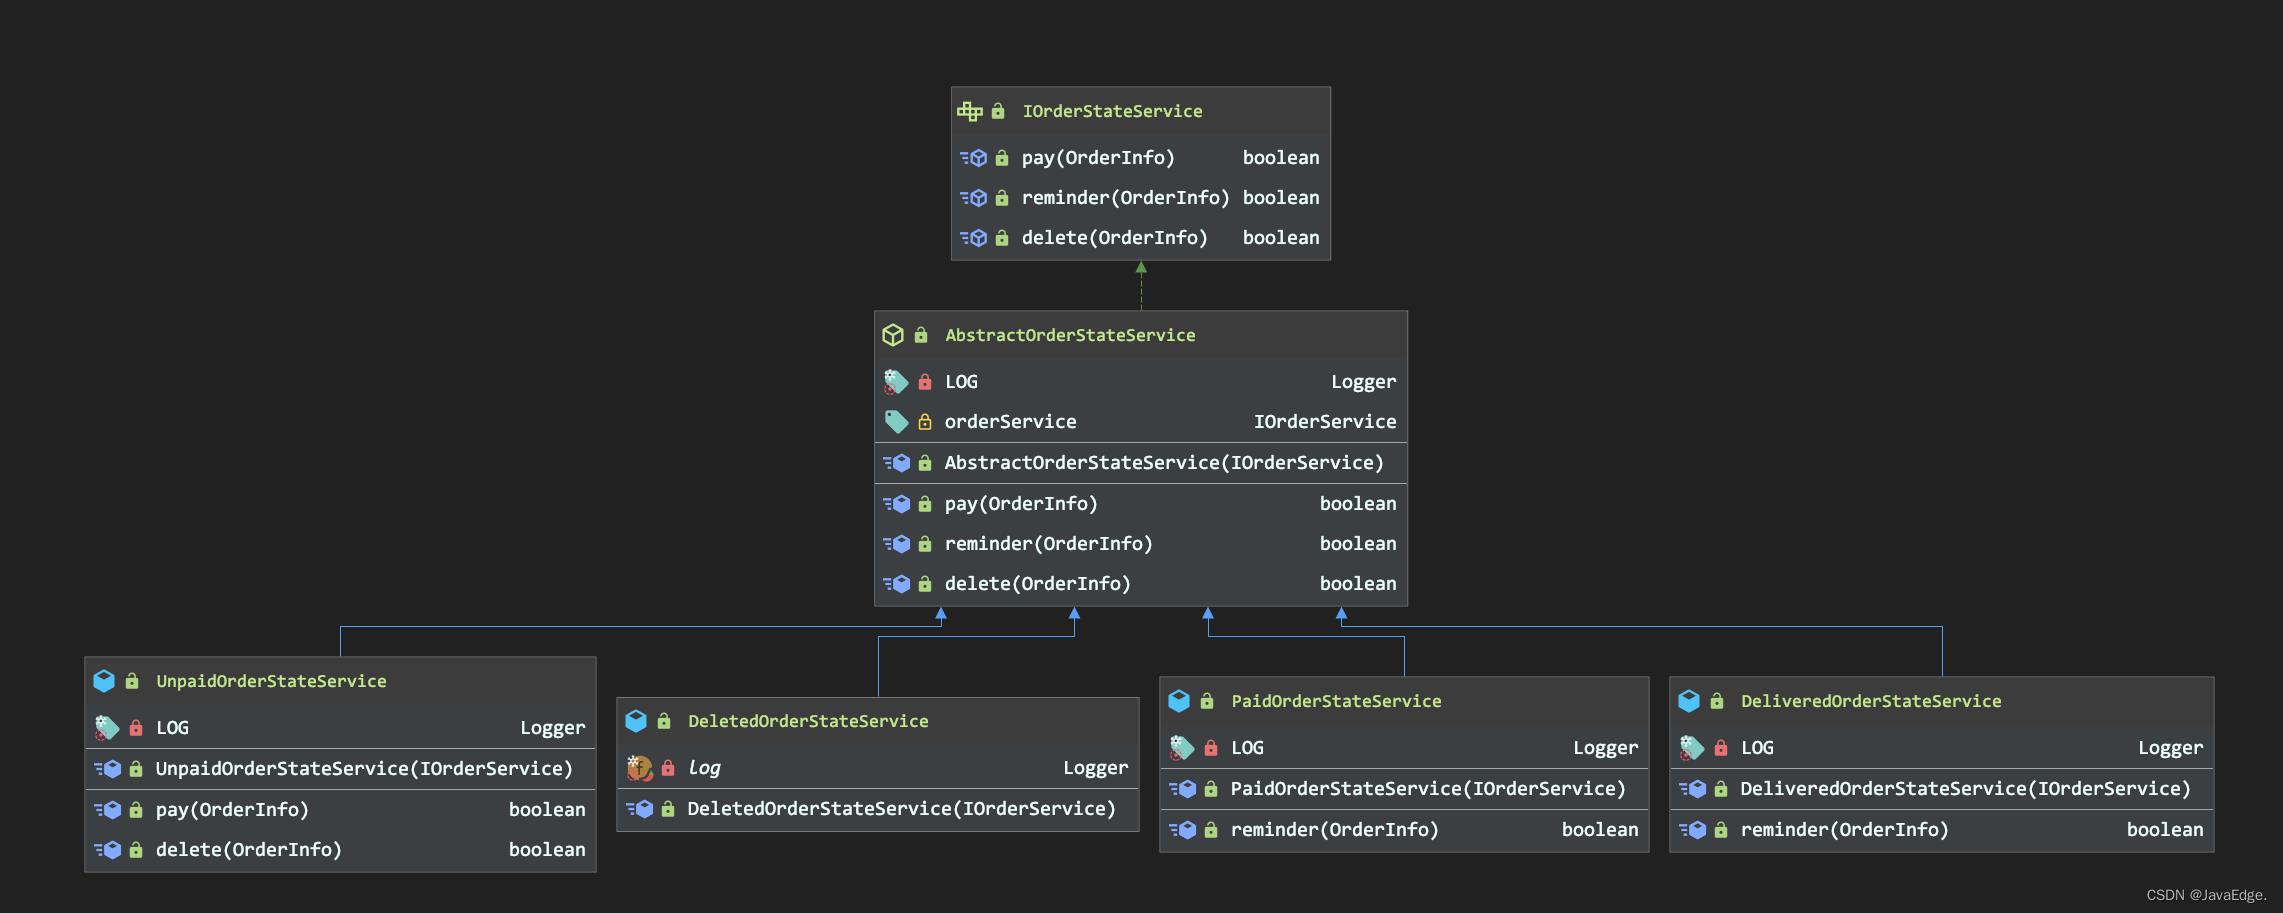The height and width of the screenshot is (913, 2283).
Task: Click reminder(OrderInfo) text in AbstractOrderStateService
Action: [x=1049, y=544]
